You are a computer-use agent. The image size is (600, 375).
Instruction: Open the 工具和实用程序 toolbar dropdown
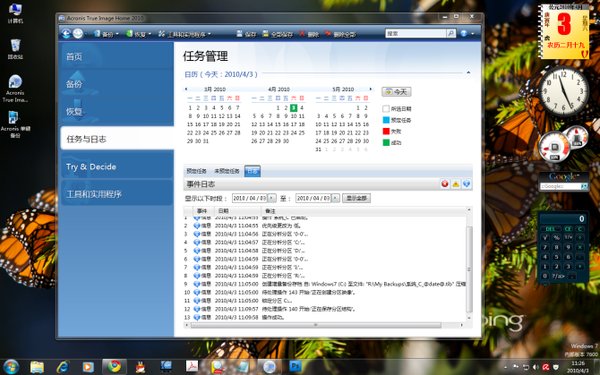(x=184, y=34)
